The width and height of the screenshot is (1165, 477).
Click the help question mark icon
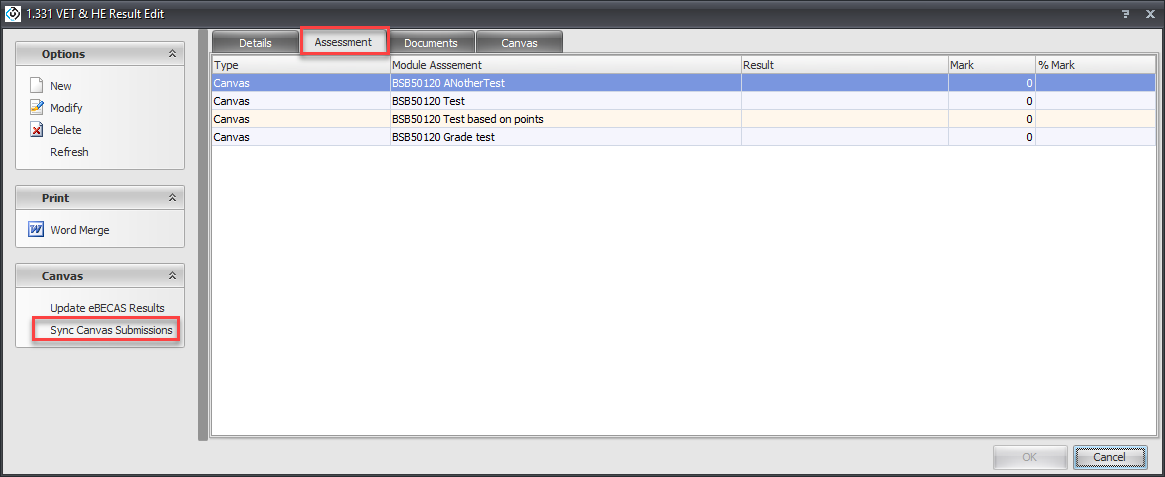click(1126, 14)
